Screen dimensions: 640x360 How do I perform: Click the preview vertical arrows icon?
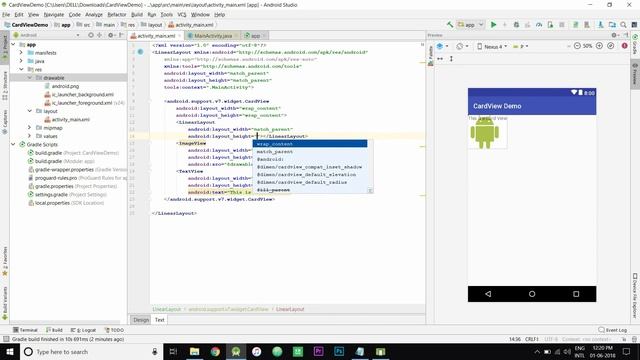click(451, 59)
